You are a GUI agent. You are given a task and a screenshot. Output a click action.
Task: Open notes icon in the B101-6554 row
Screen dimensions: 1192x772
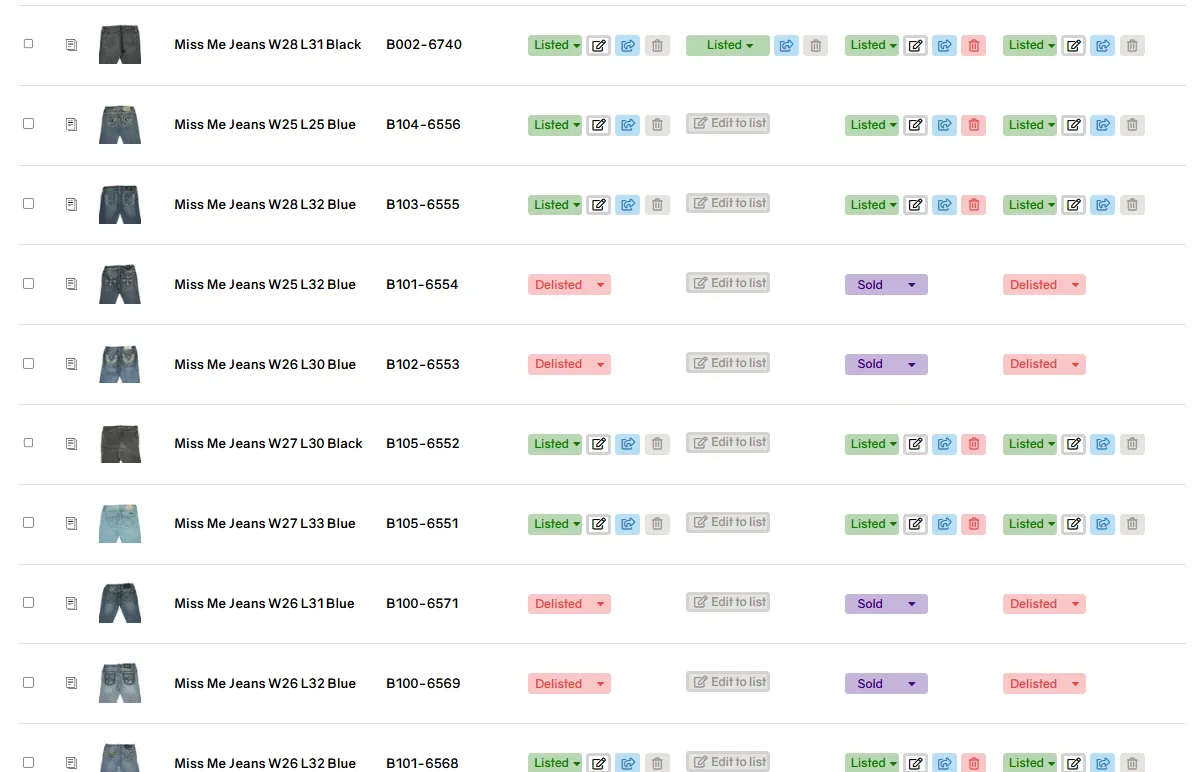tap(71, 284)
